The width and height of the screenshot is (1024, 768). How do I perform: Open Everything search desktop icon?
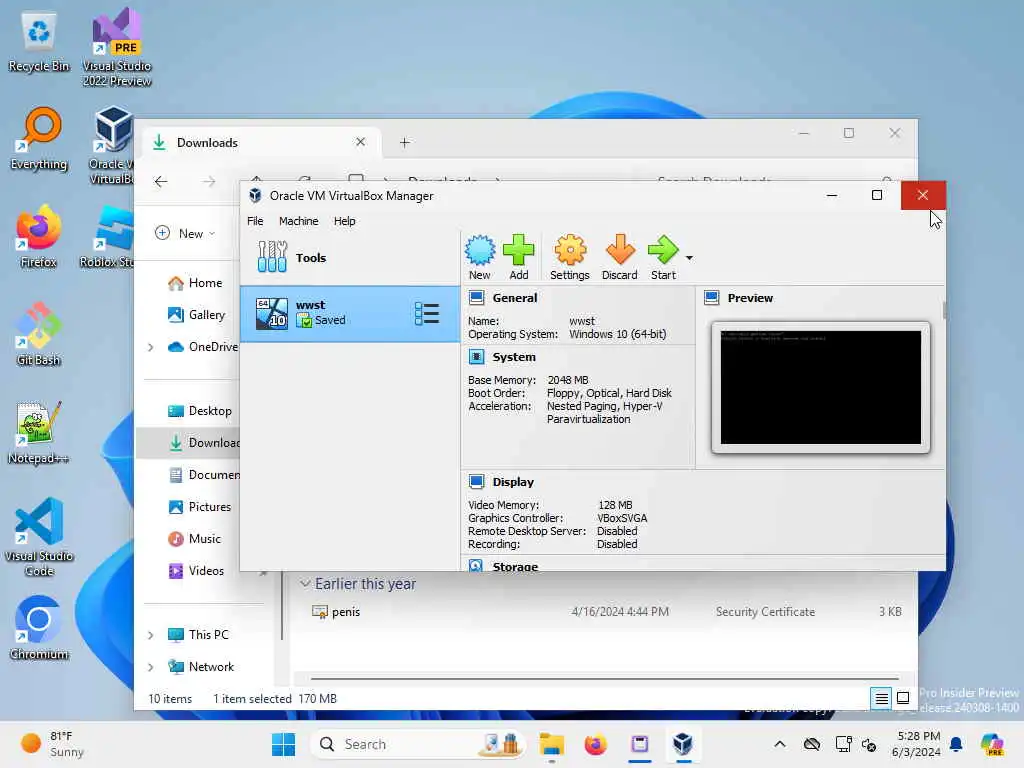pos(39,138)
